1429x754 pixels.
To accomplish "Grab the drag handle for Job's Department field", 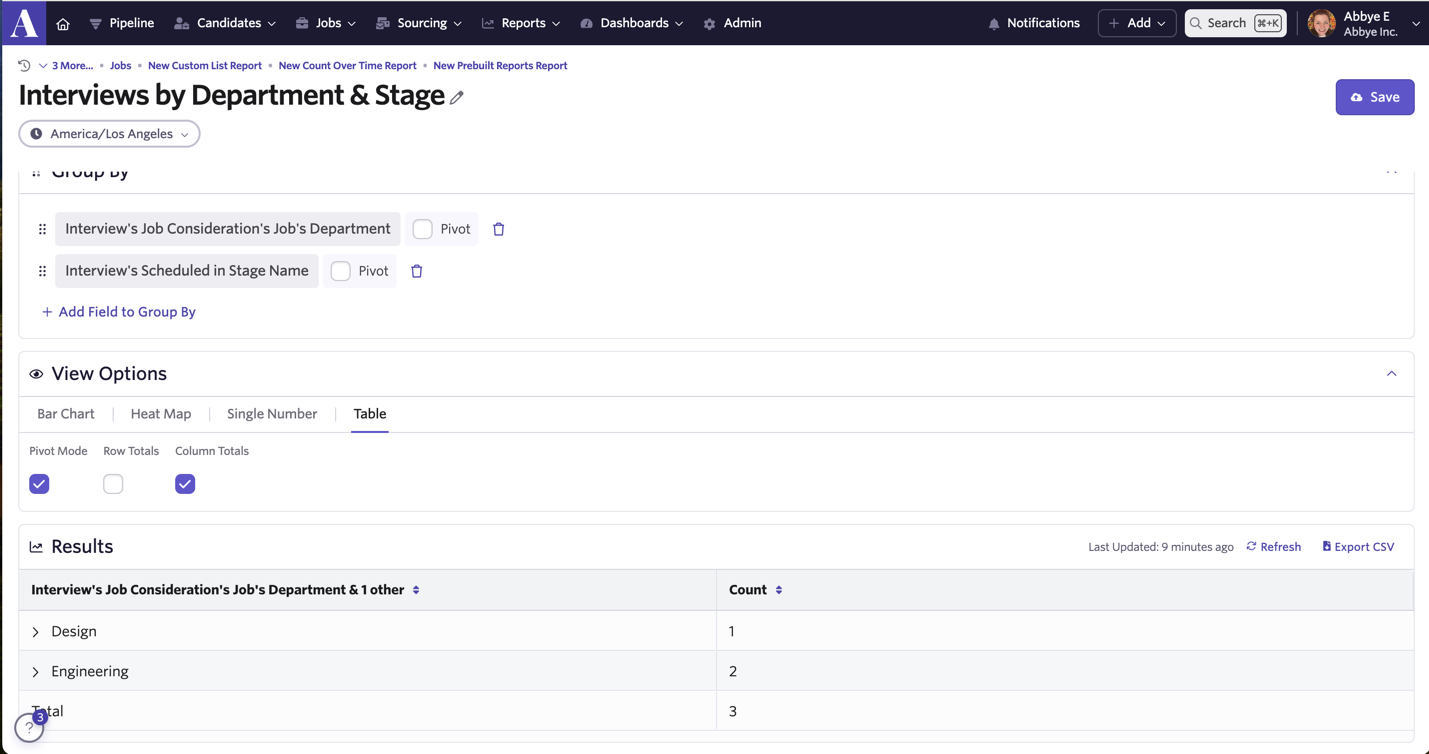I will coord(42,229).
